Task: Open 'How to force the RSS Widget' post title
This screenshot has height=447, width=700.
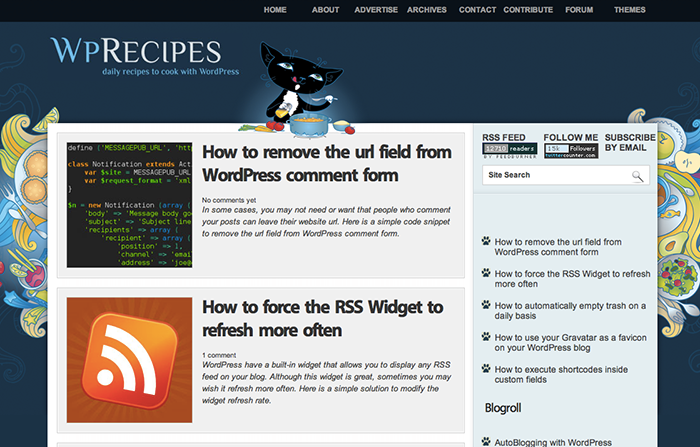Action: pos(322,318)
